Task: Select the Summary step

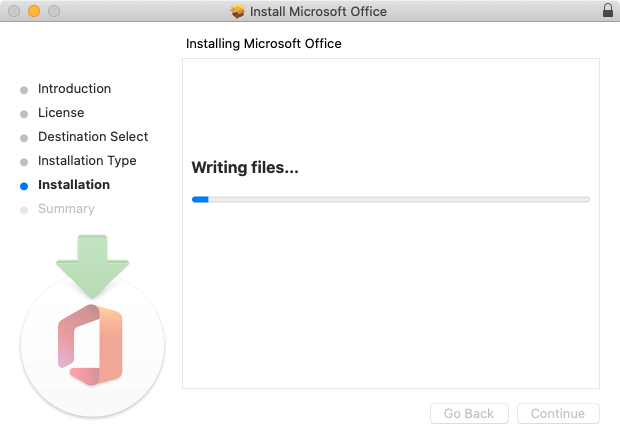Action: (x=66, y=209)
